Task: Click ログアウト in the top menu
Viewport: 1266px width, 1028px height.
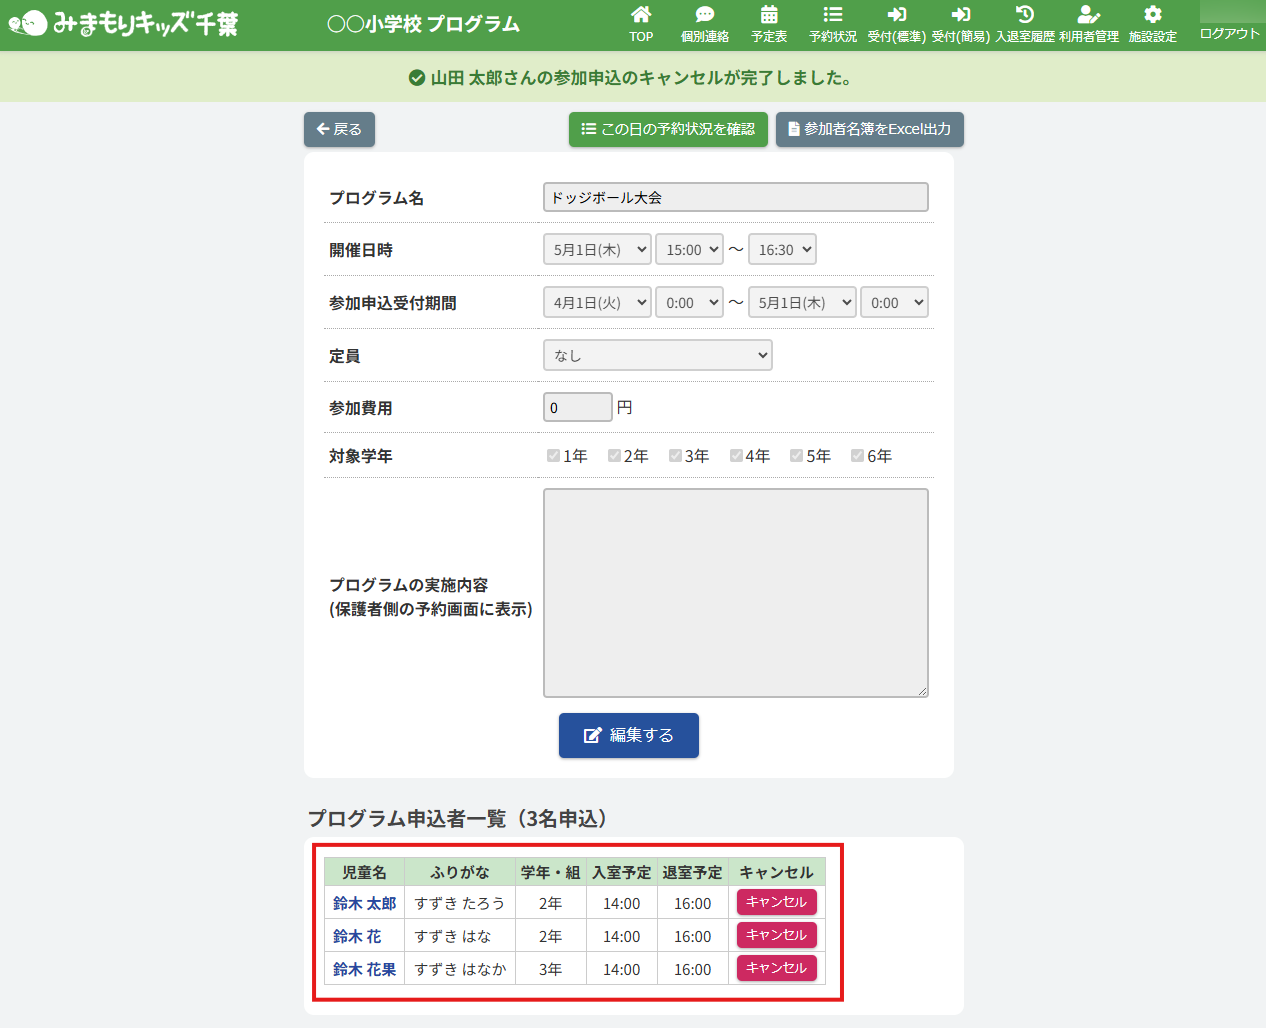Action: (x=1229, y=33)
